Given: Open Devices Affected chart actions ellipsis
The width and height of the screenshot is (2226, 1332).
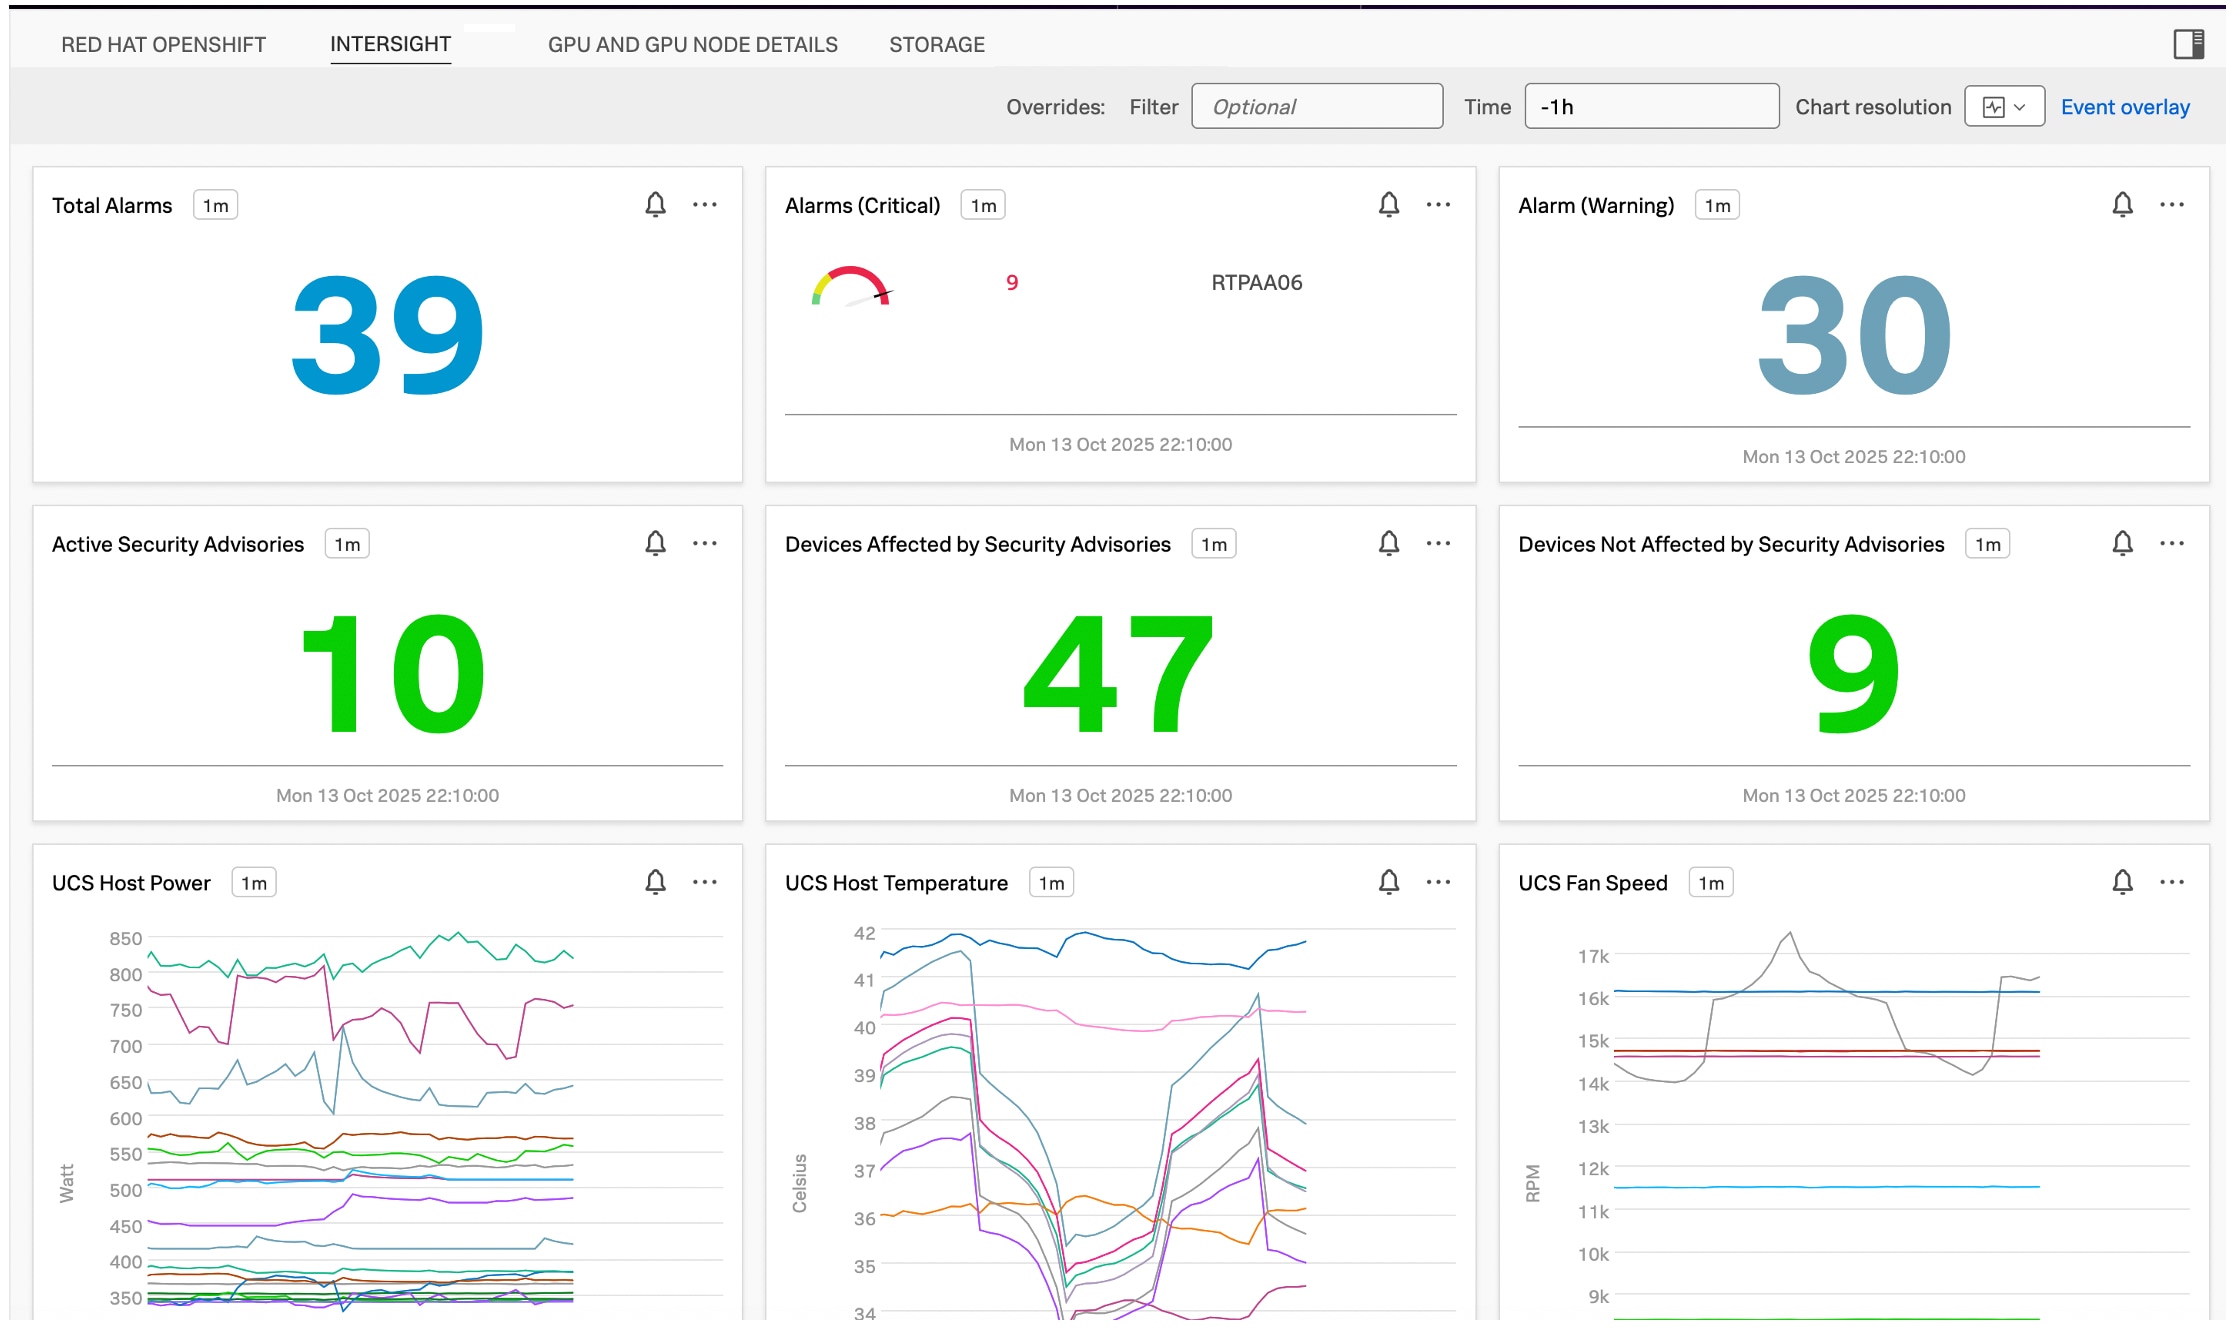Looking at the screenshot, I should coord(1438,543).
